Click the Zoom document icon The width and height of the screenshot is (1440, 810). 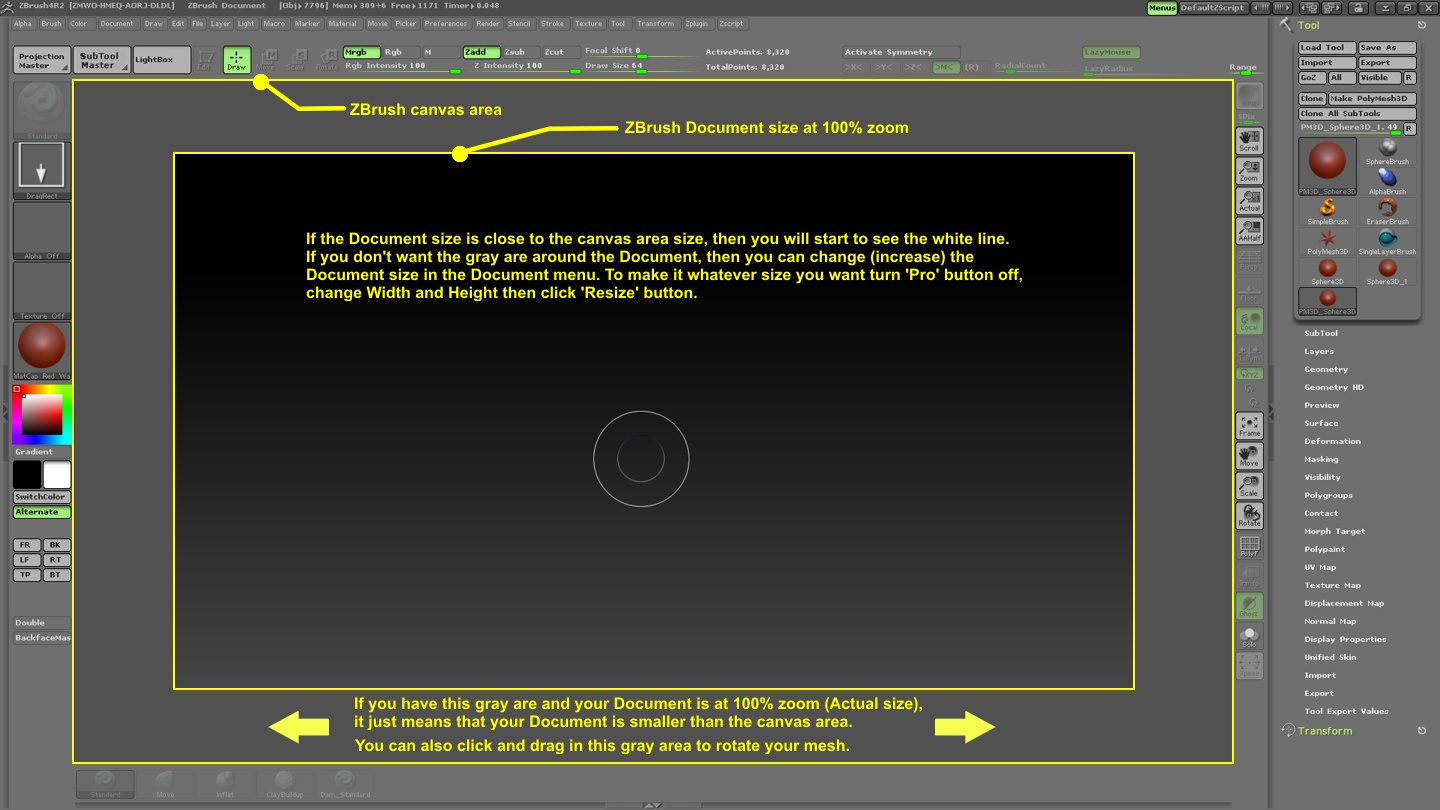pos(1250,171)
